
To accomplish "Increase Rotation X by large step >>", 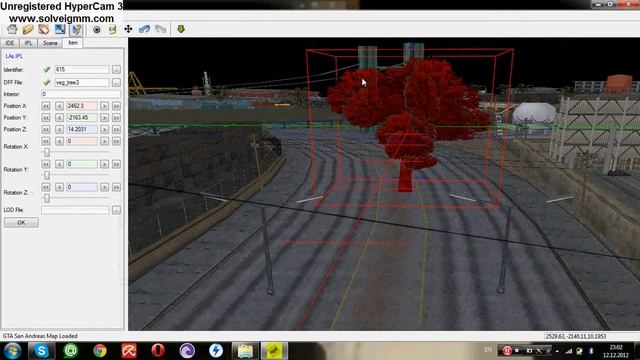I will 116,142.
